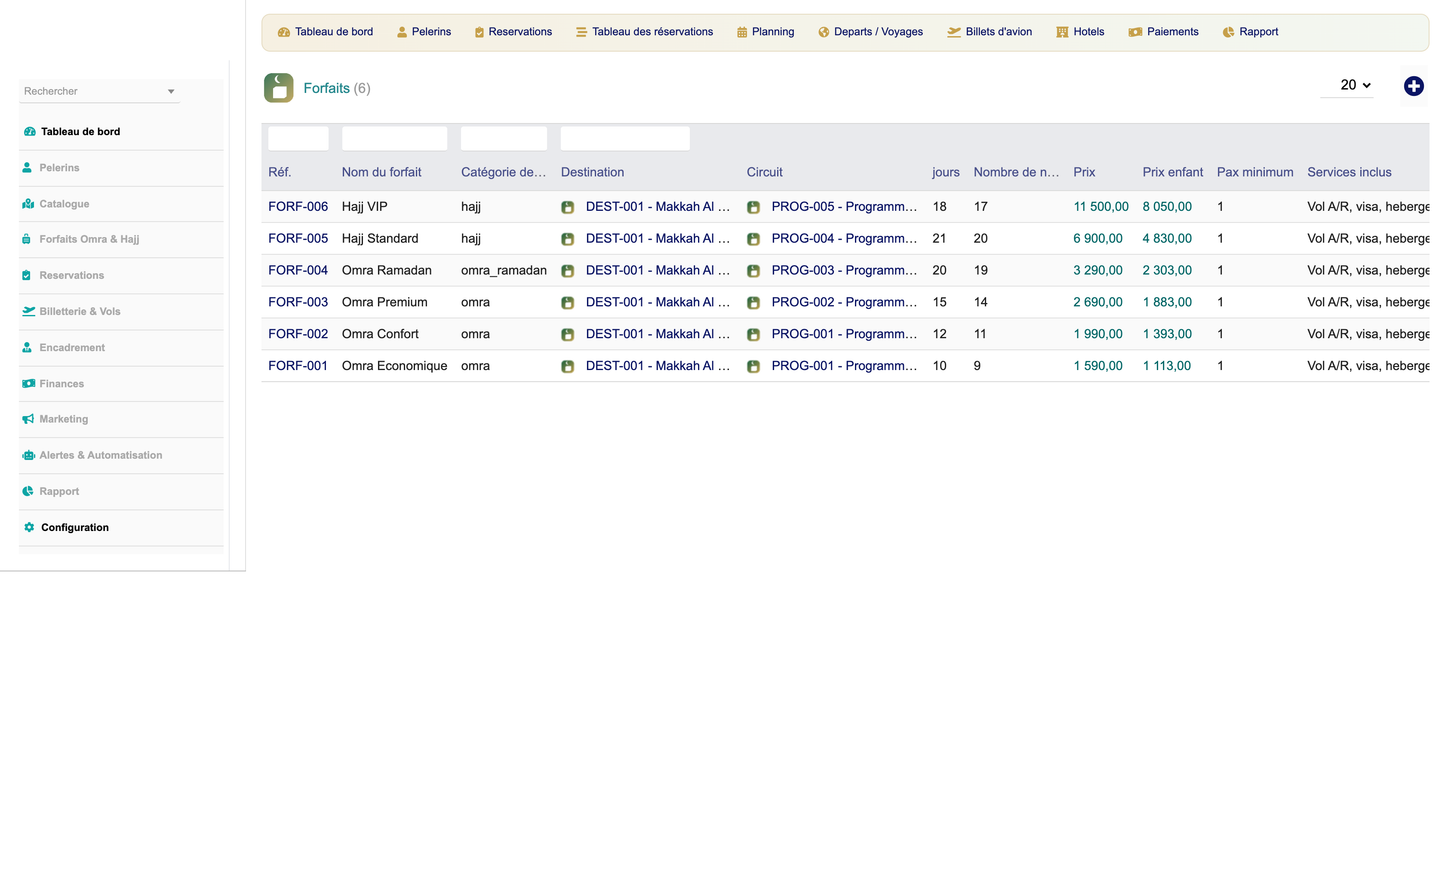Click the Tableau de bord icon in top bar
The image size is (1445, 895).
[x=284, y=32]
